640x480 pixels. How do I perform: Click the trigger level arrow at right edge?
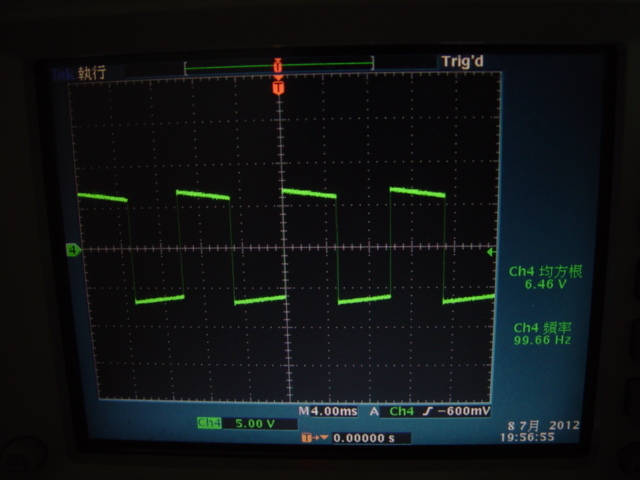491,253
